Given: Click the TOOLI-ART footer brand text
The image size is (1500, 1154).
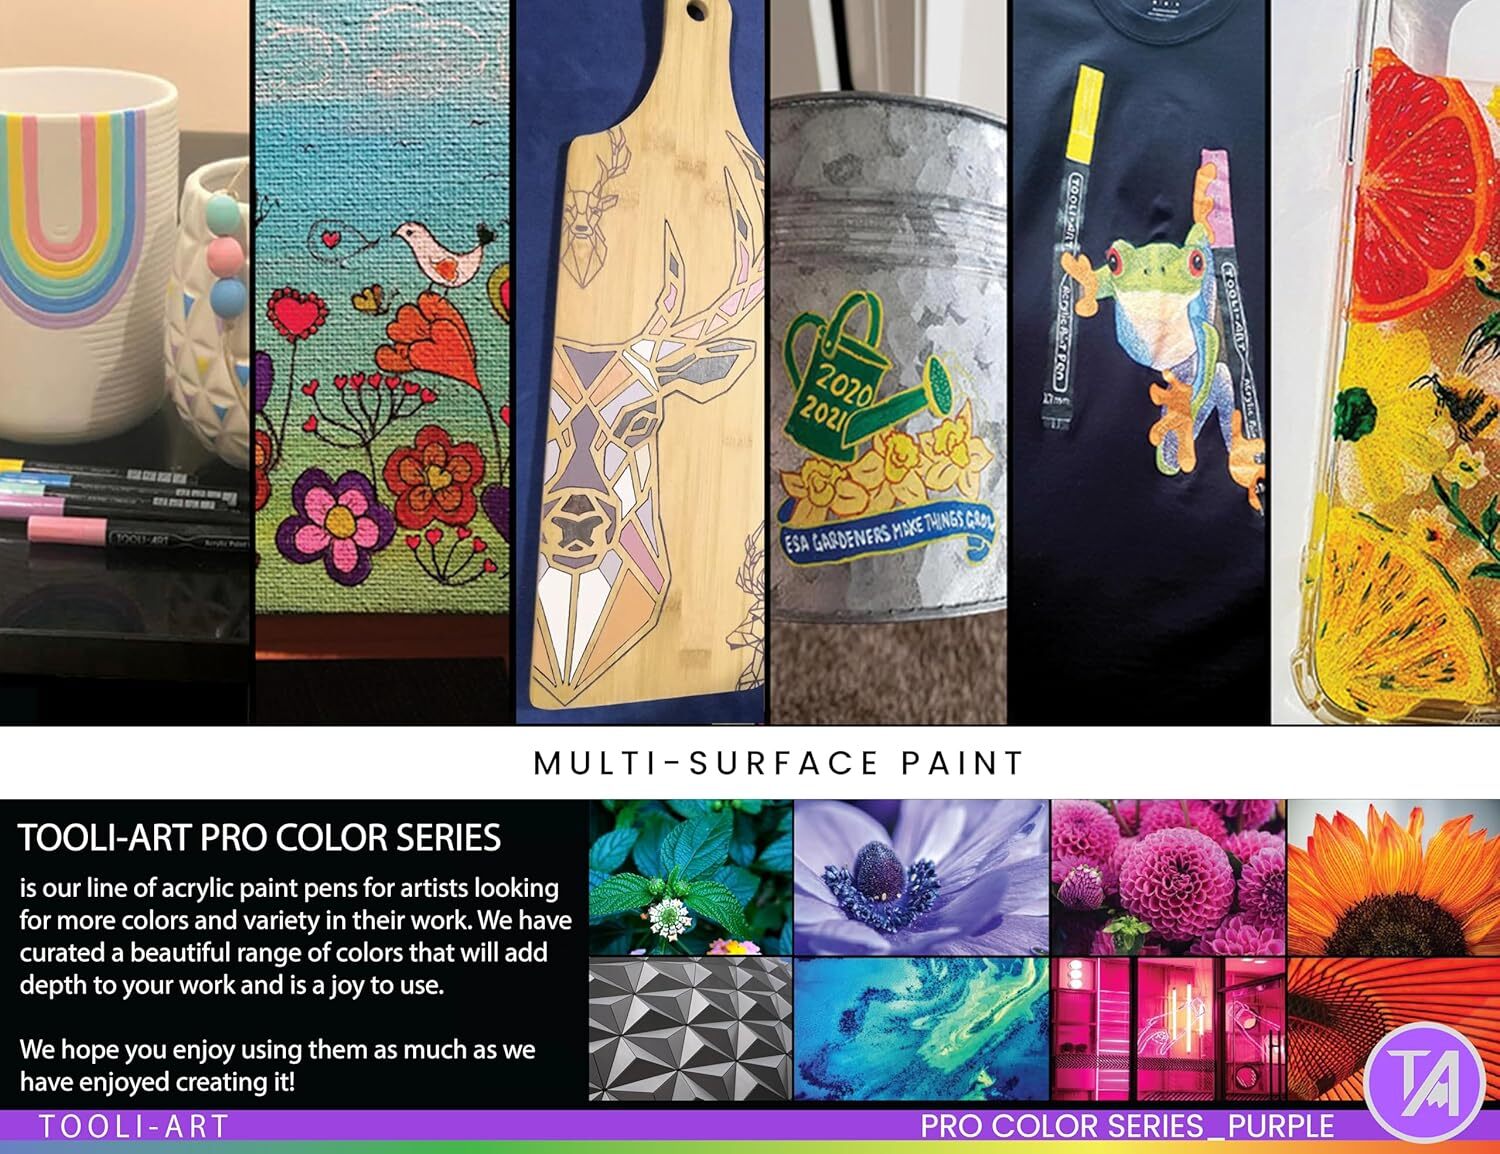Looking at the screenshot, I should coord(134,1126).
